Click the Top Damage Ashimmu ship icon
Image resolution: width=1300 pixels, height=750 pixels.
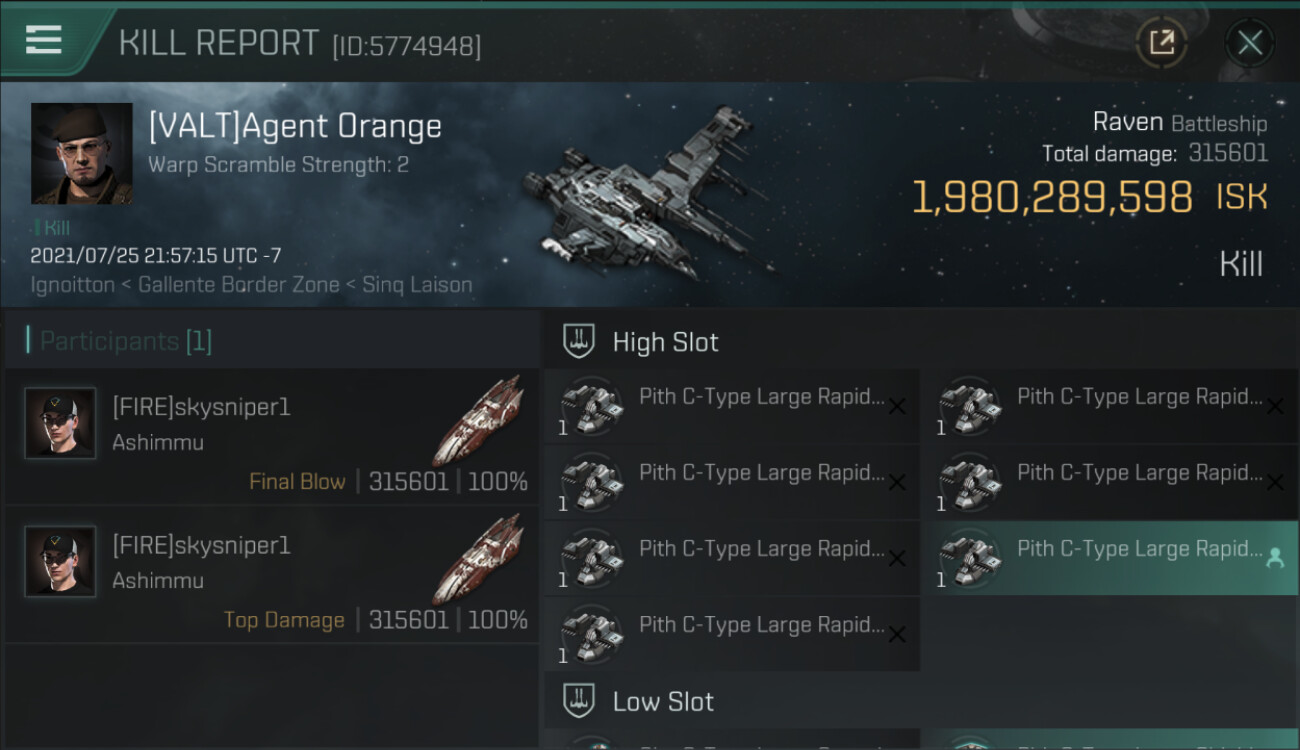(480, 558)
